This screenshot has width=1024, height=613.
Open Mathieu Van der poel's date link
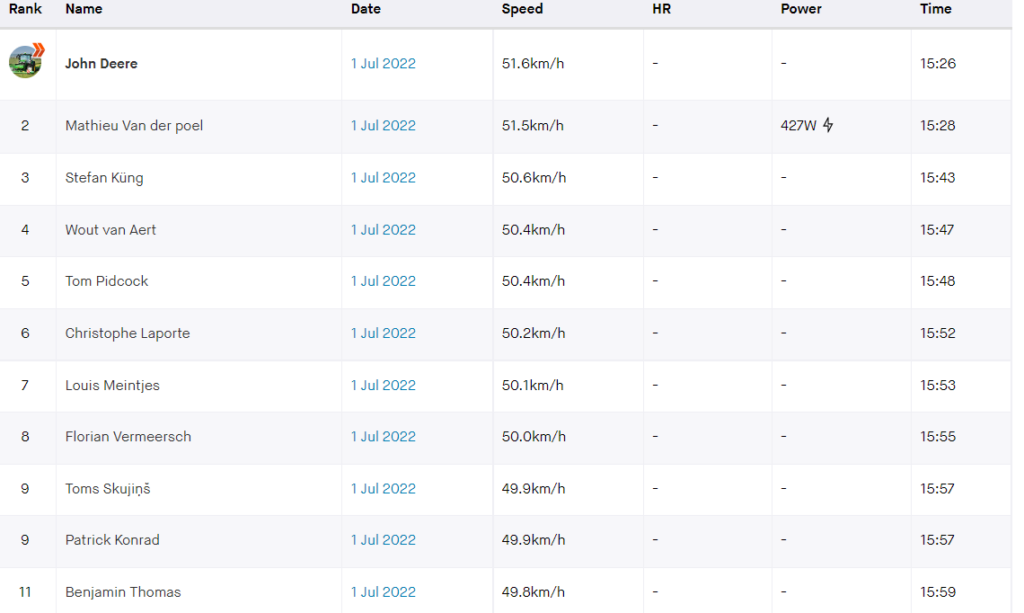383,125
